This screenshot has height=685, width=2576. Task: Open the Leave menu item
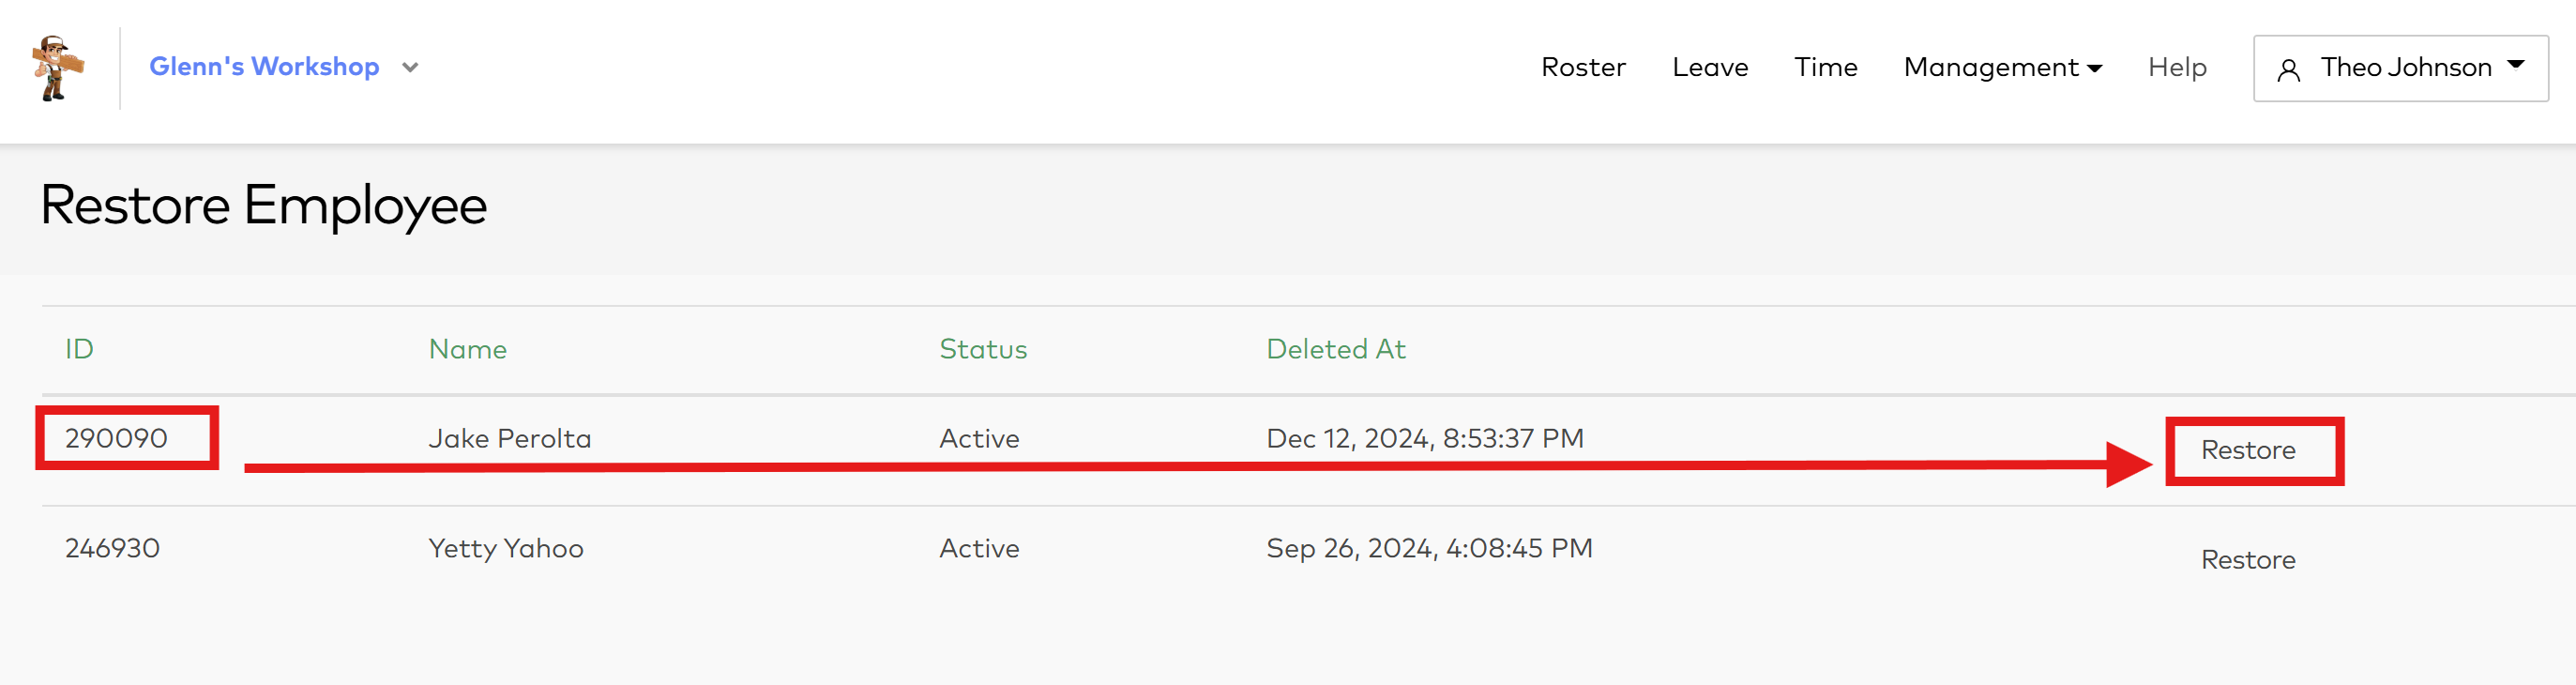(x=1710, y=67)
